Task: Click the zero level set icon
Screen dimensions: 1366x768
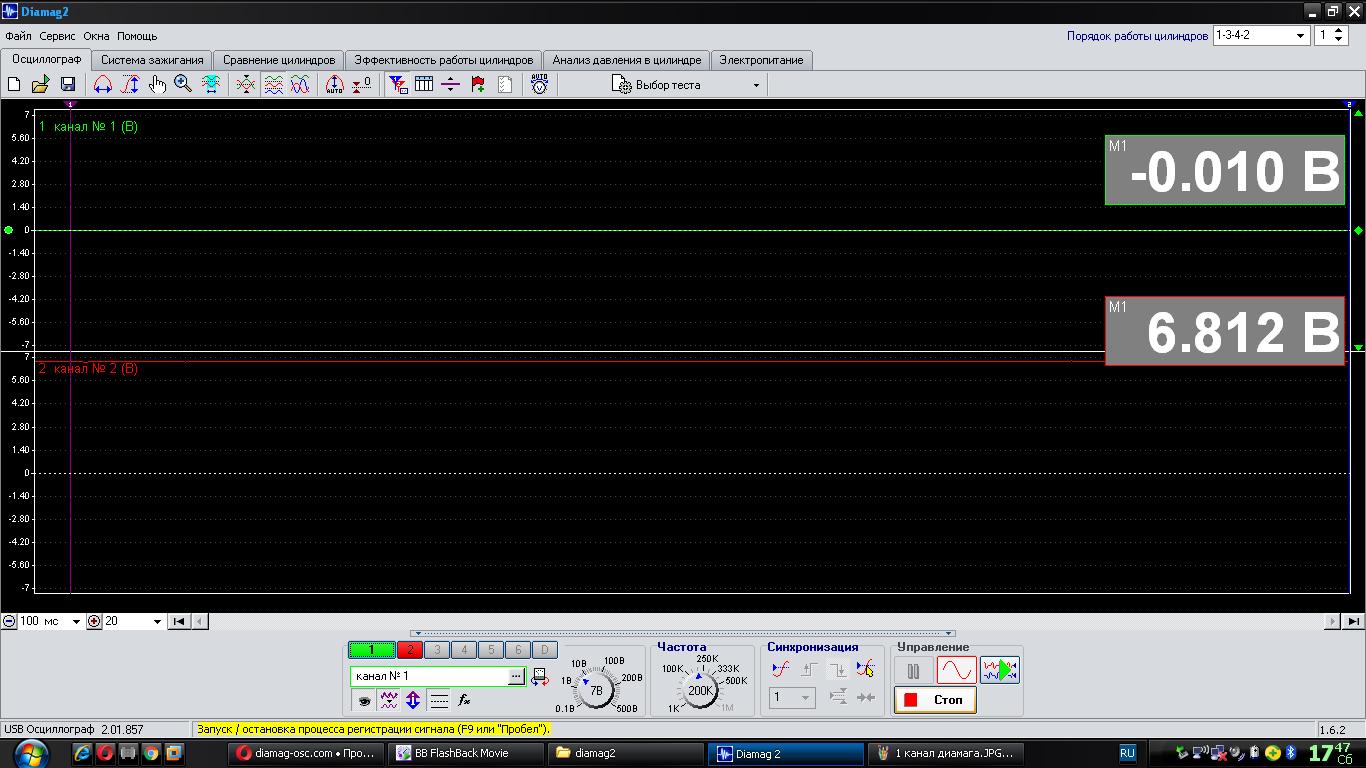Action: click(362, 85)
